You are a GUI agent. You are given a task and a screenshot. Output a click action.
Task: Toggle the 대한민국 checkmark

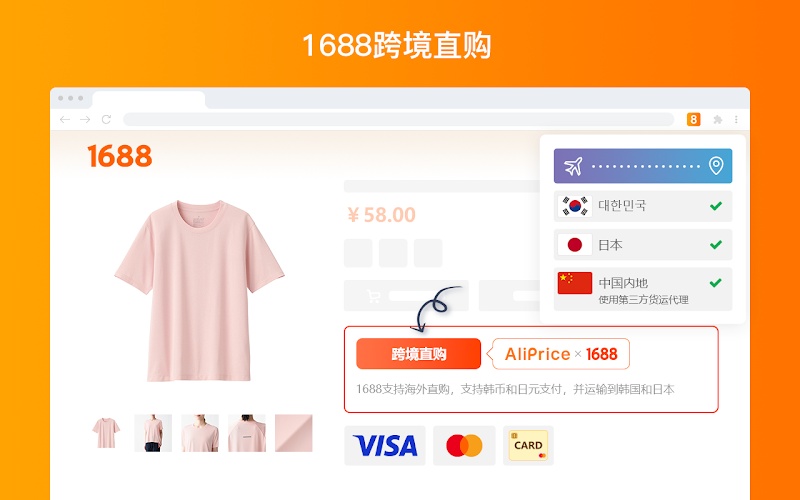(716, 206)
